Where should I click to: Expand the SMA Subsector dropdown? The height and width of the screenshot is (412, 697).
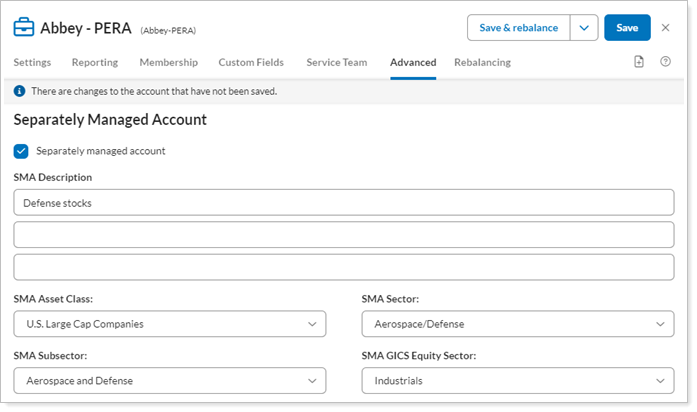point(170,381)
